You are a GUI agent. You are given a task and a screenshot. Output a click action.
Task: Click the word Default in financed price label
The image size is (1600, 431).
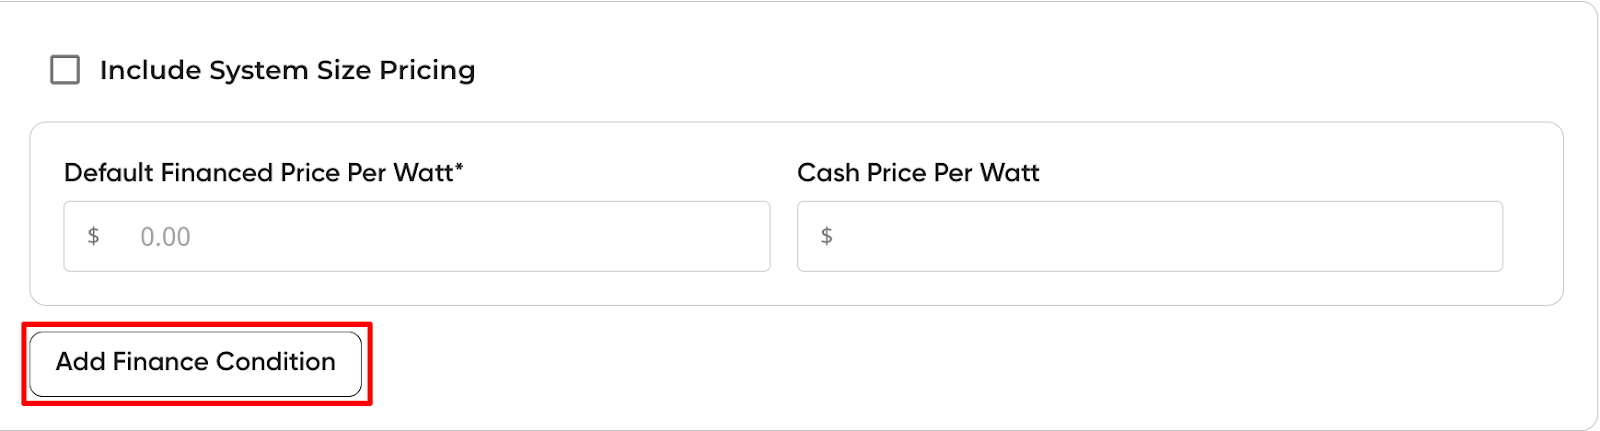click(x=109, y=173)
